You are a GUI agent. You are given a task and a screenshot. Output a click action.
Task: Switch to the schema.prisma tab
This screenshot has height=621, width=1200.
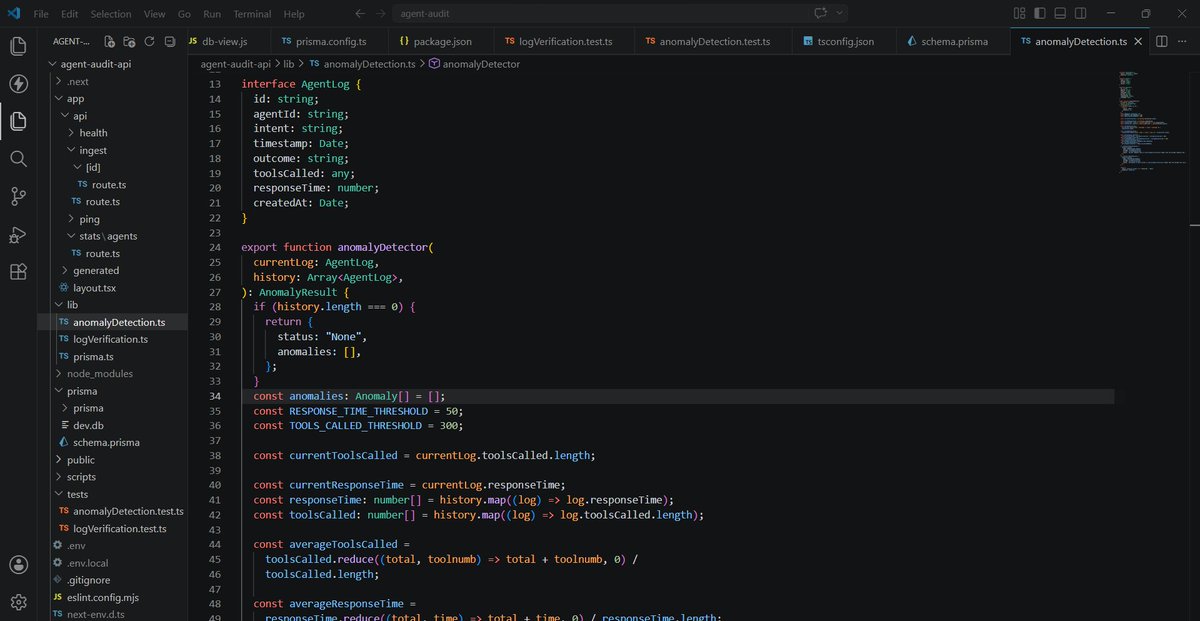tap(955, 42)
